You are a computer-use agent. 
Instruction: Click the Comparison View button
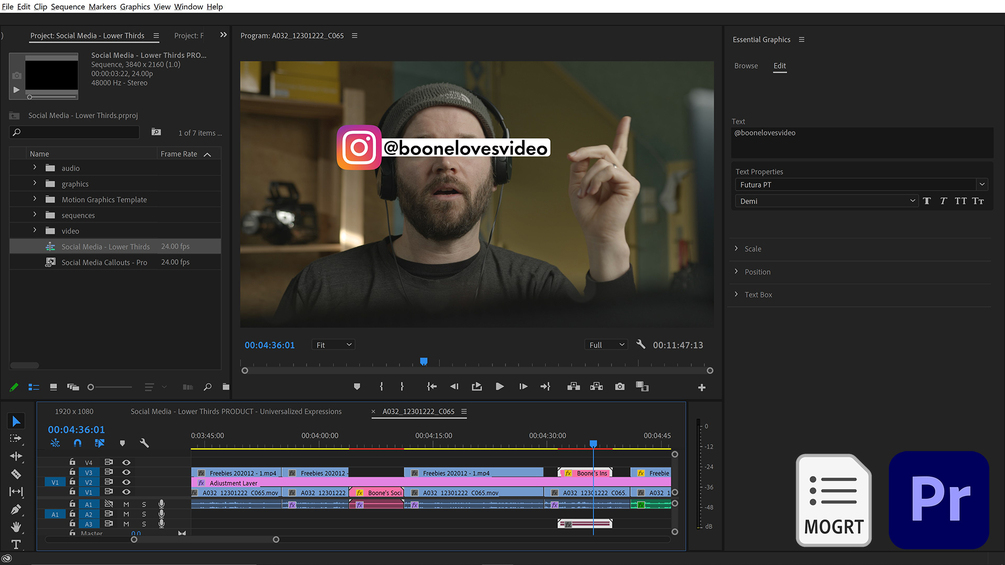(x=642, y=386)
